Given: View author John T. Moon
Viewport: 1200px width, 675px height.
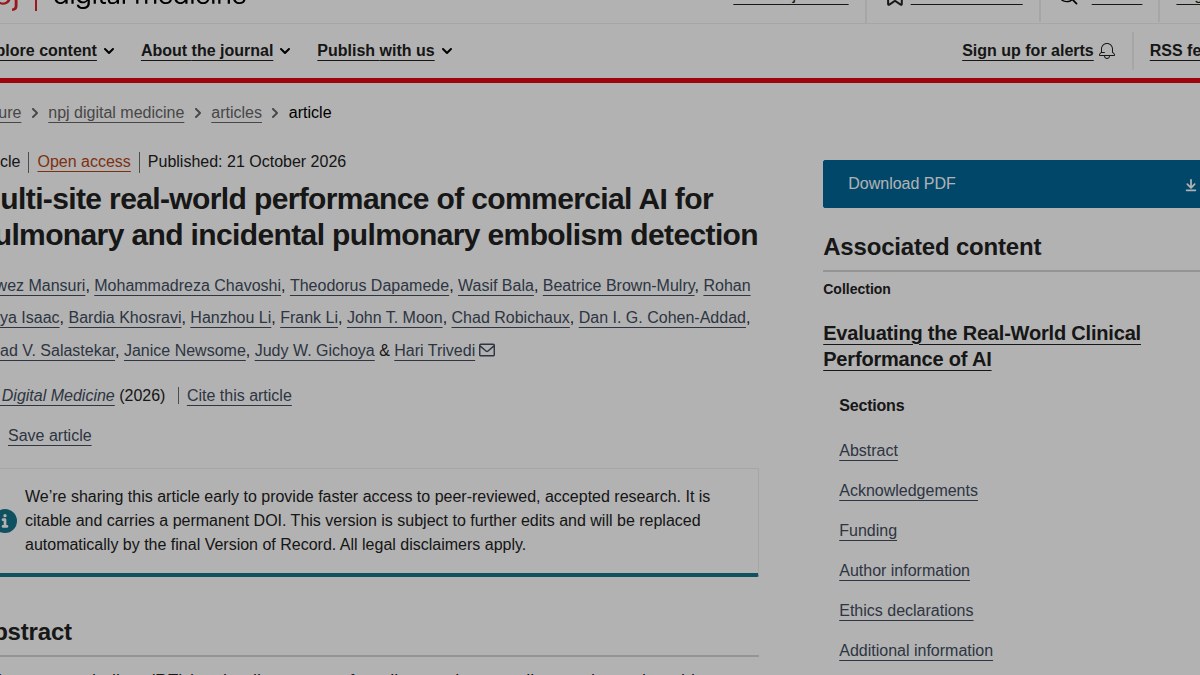Looking at the screenshot, I should pyautogui.click(x=395, y=318).
